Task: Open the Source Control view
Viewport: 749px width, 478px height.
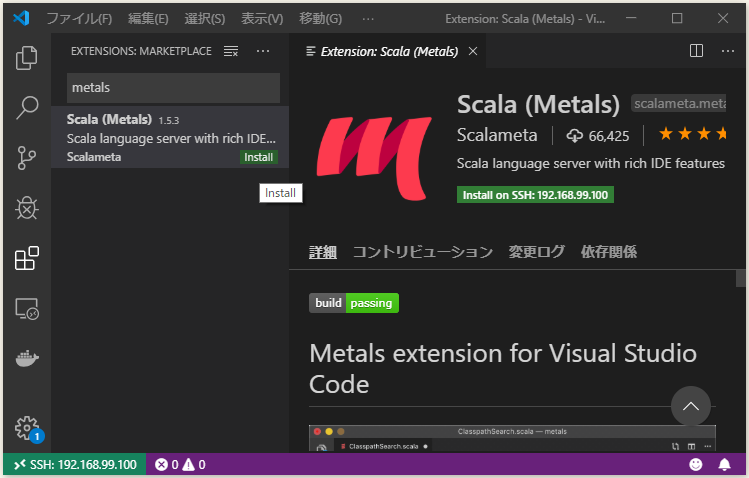Action: [x=27, y=158]
